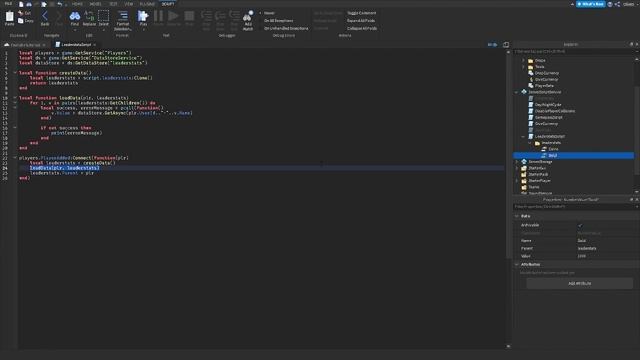Collapse the Attributes section in Properties
Image resolution: width=640 pixels, height=360 pixels.
(517, 264)
